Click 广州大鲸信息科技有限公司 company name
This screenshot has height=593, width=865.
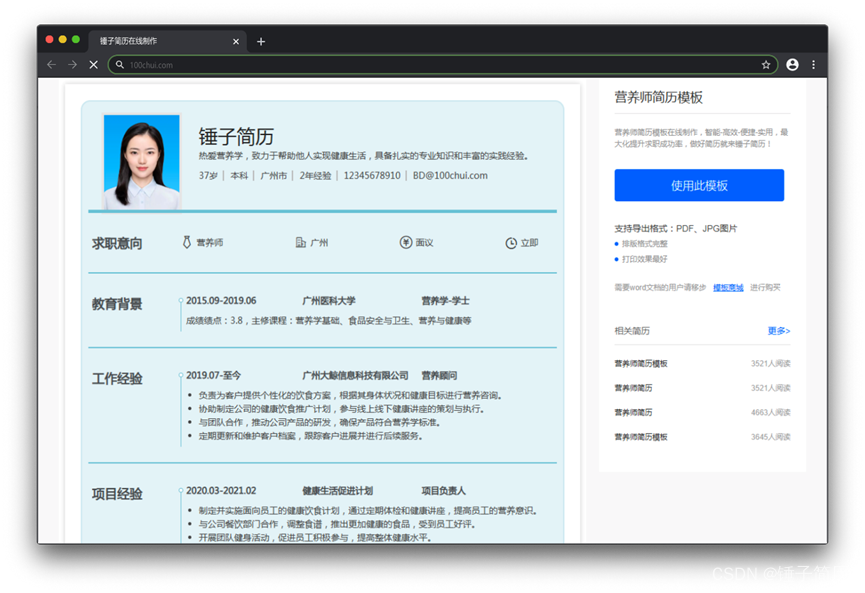(355, 375)
